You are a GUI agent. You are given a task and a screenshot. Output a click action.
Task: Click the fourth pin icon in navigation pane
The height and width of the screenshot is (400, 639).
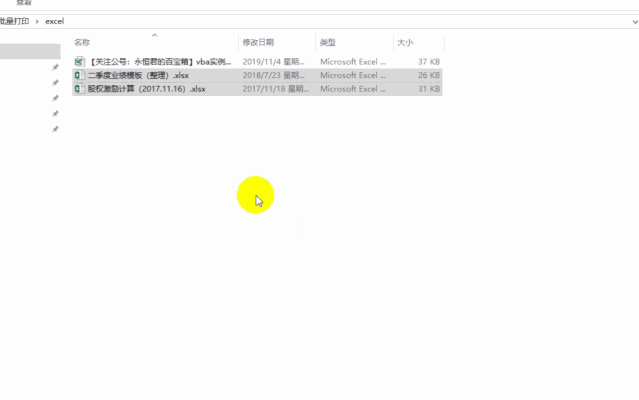point(56,114)
